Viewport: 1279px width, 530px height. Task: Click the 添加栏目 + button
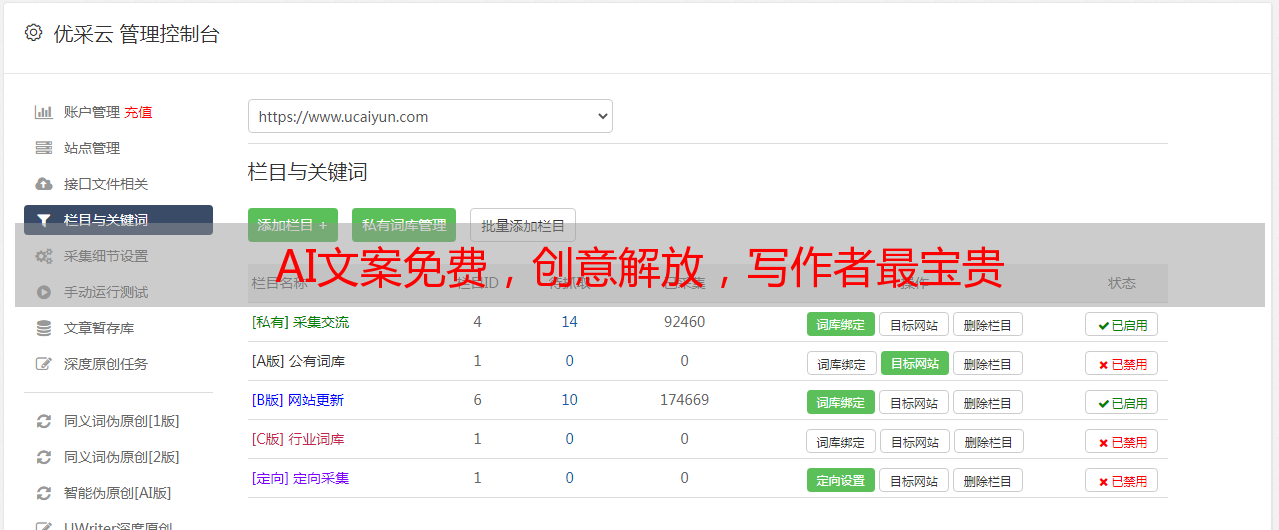coord(293,225)
